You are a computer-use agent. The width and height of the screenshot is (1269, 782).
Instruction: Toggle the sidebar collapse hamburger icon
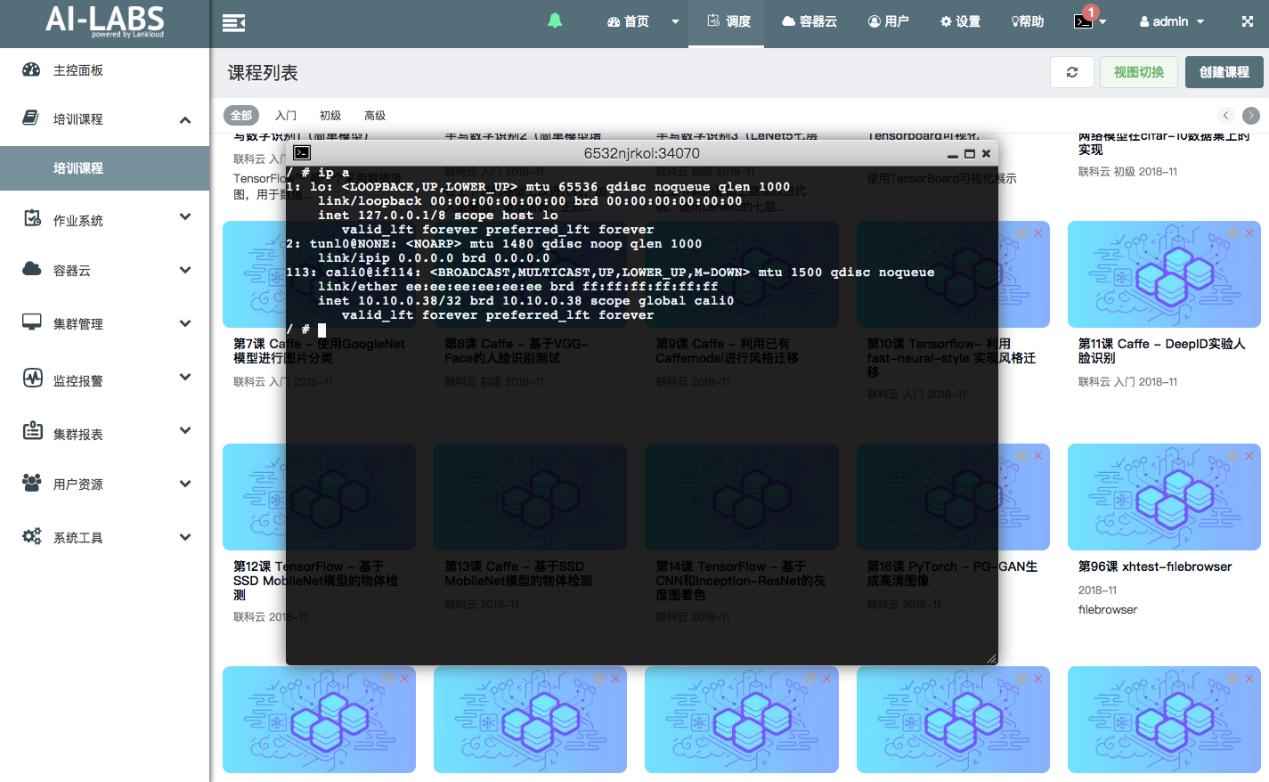234,22
